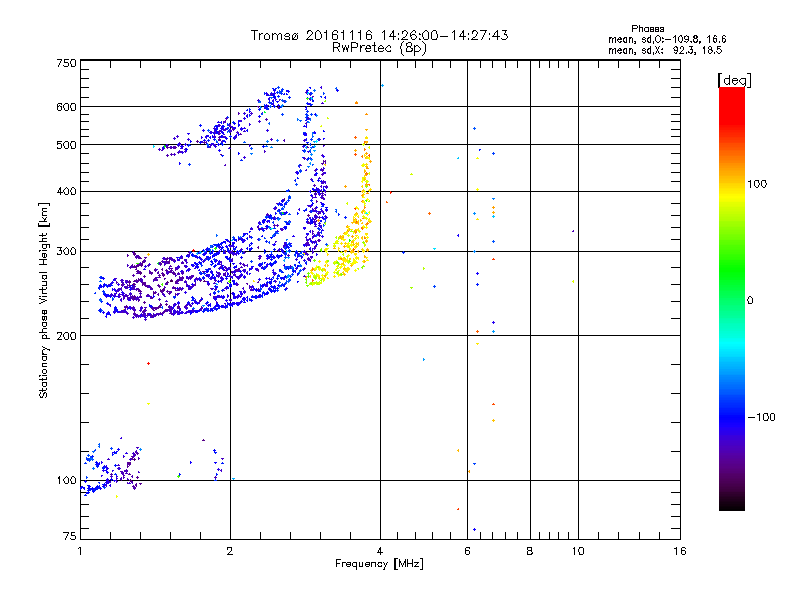Screen dimensions: 800x600
Task: Click the x-axis tick label '16'
Action: [680, 551]
